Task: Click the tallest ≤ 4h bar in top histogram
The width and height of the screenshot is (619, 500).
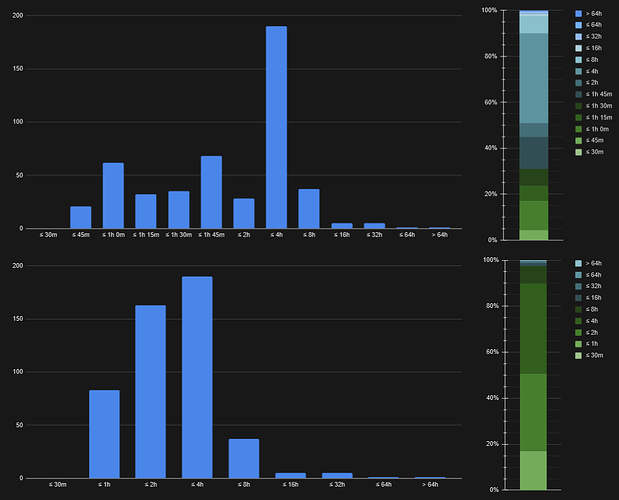Action: click(x=276, y=127)
